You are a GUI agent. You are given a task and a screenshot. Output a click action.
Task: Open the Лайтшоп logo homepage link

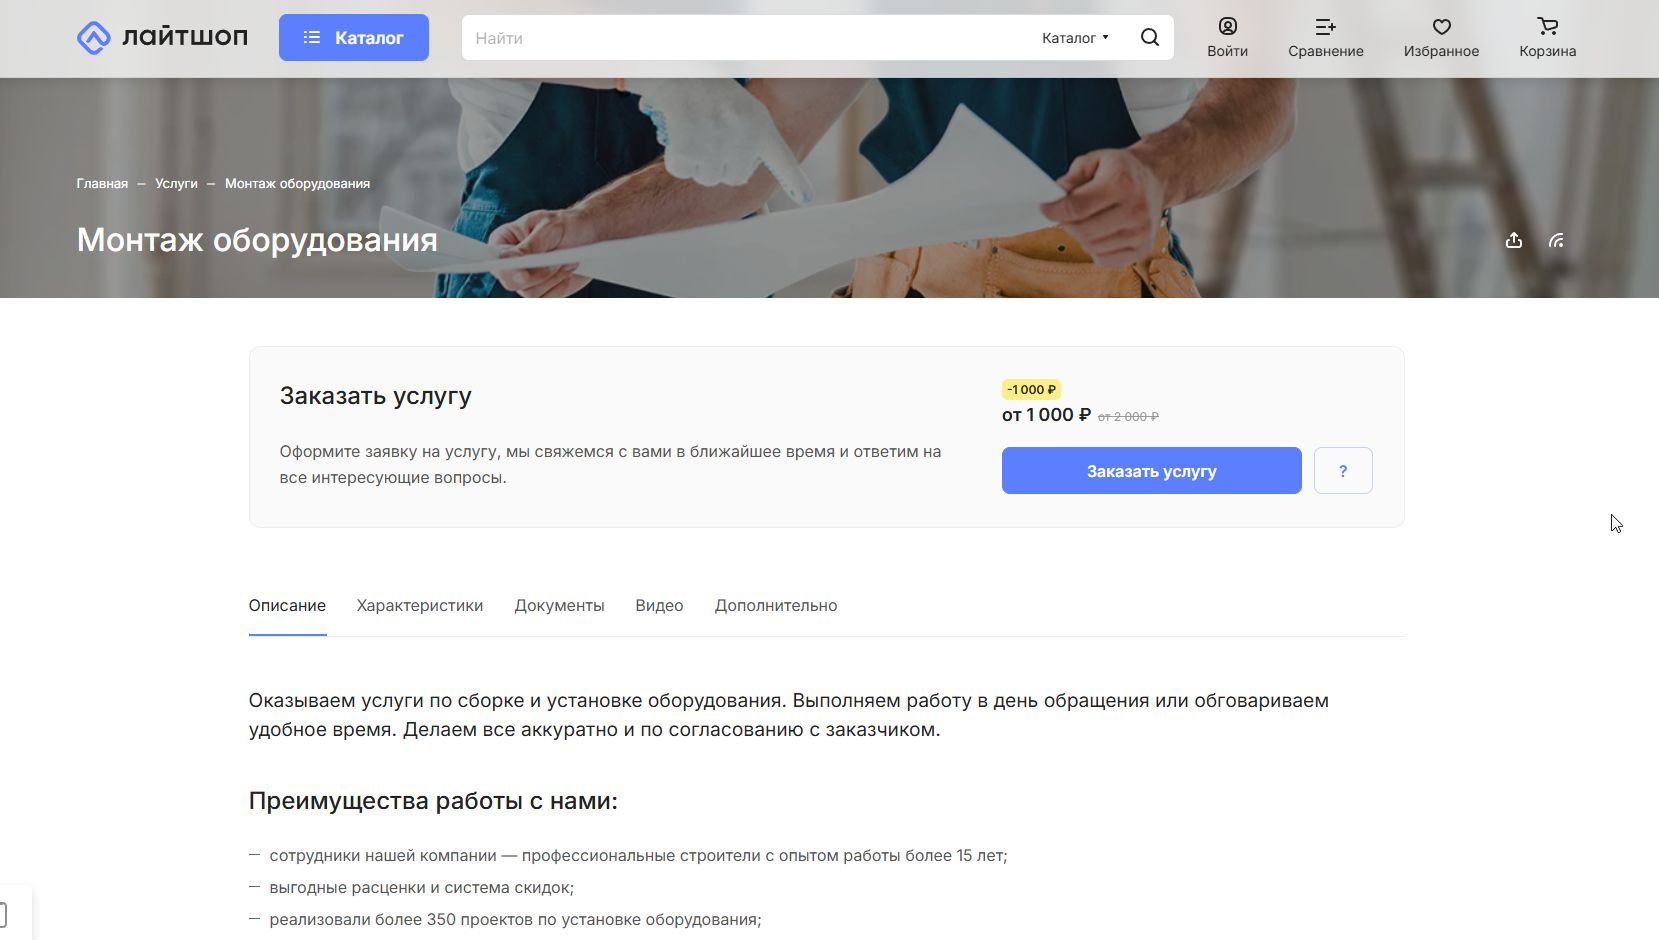click(162, 37)
